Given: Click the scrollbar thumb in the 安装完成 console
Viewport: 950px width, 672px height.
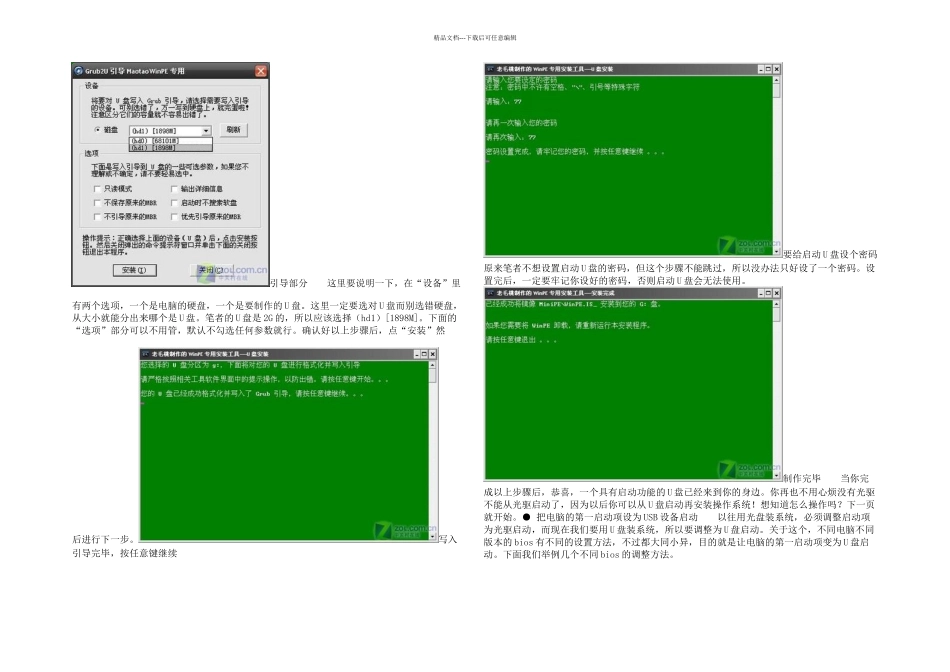Looking at the screenshot, I should tap(777, 313).
